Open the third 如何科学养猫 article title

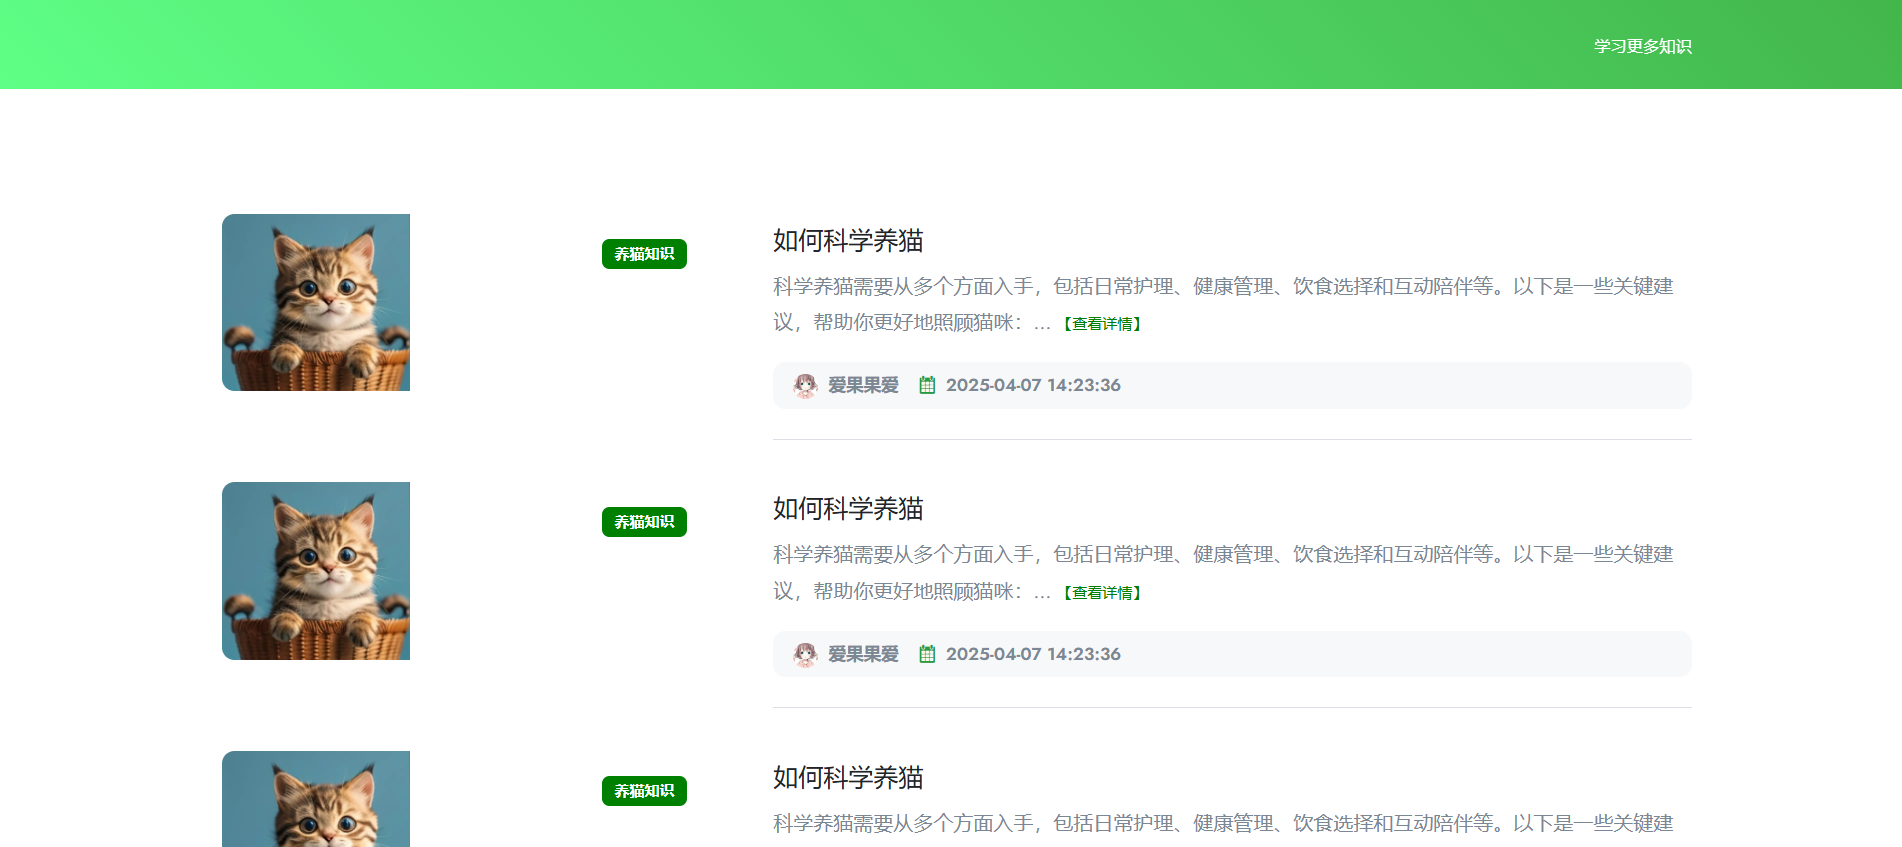(x=848, y=778)
